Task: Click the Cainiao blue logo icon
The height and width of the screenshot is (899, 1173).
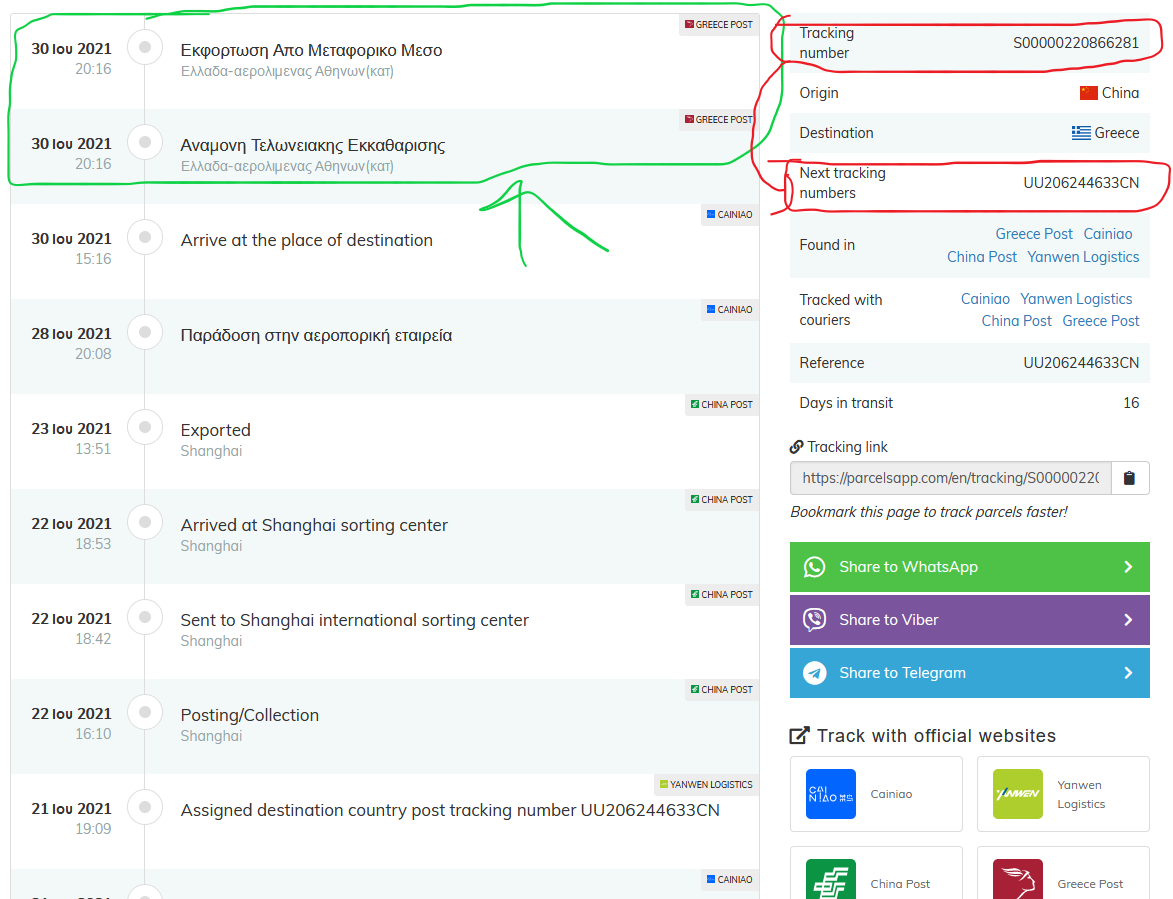Action: pos(830,794)
